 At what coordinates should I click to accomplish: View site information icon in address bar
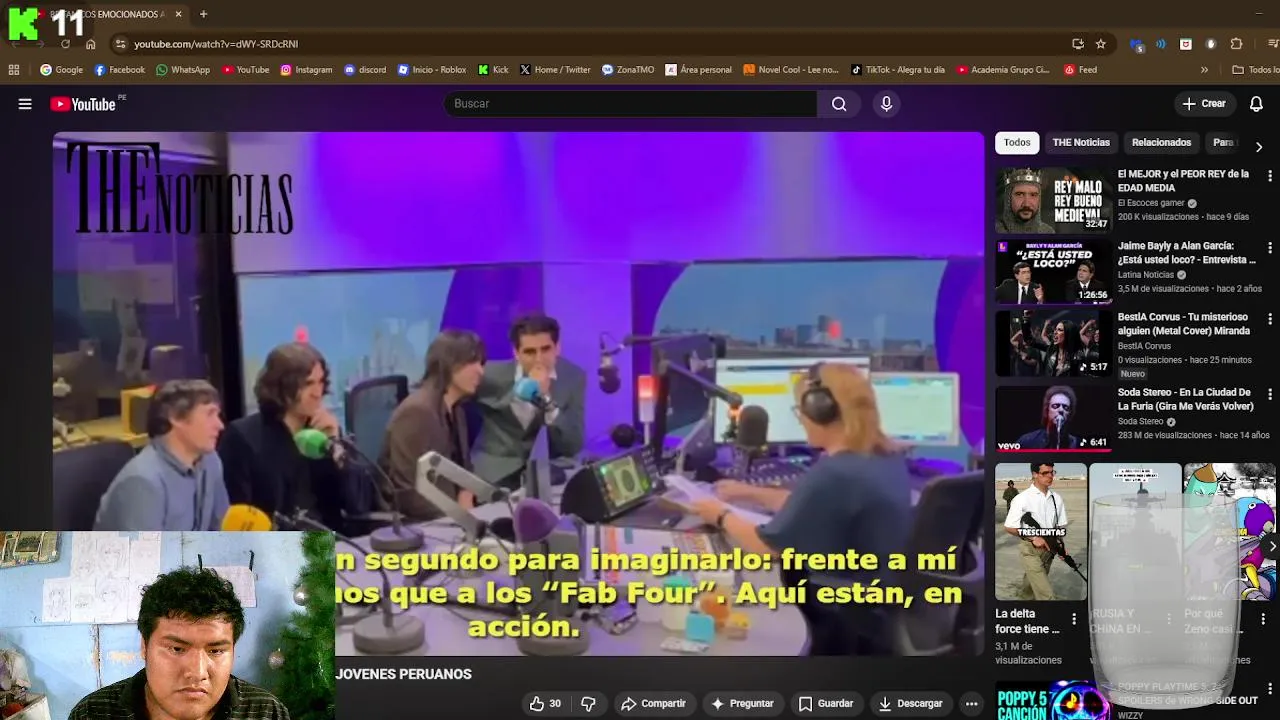point(120,44)
